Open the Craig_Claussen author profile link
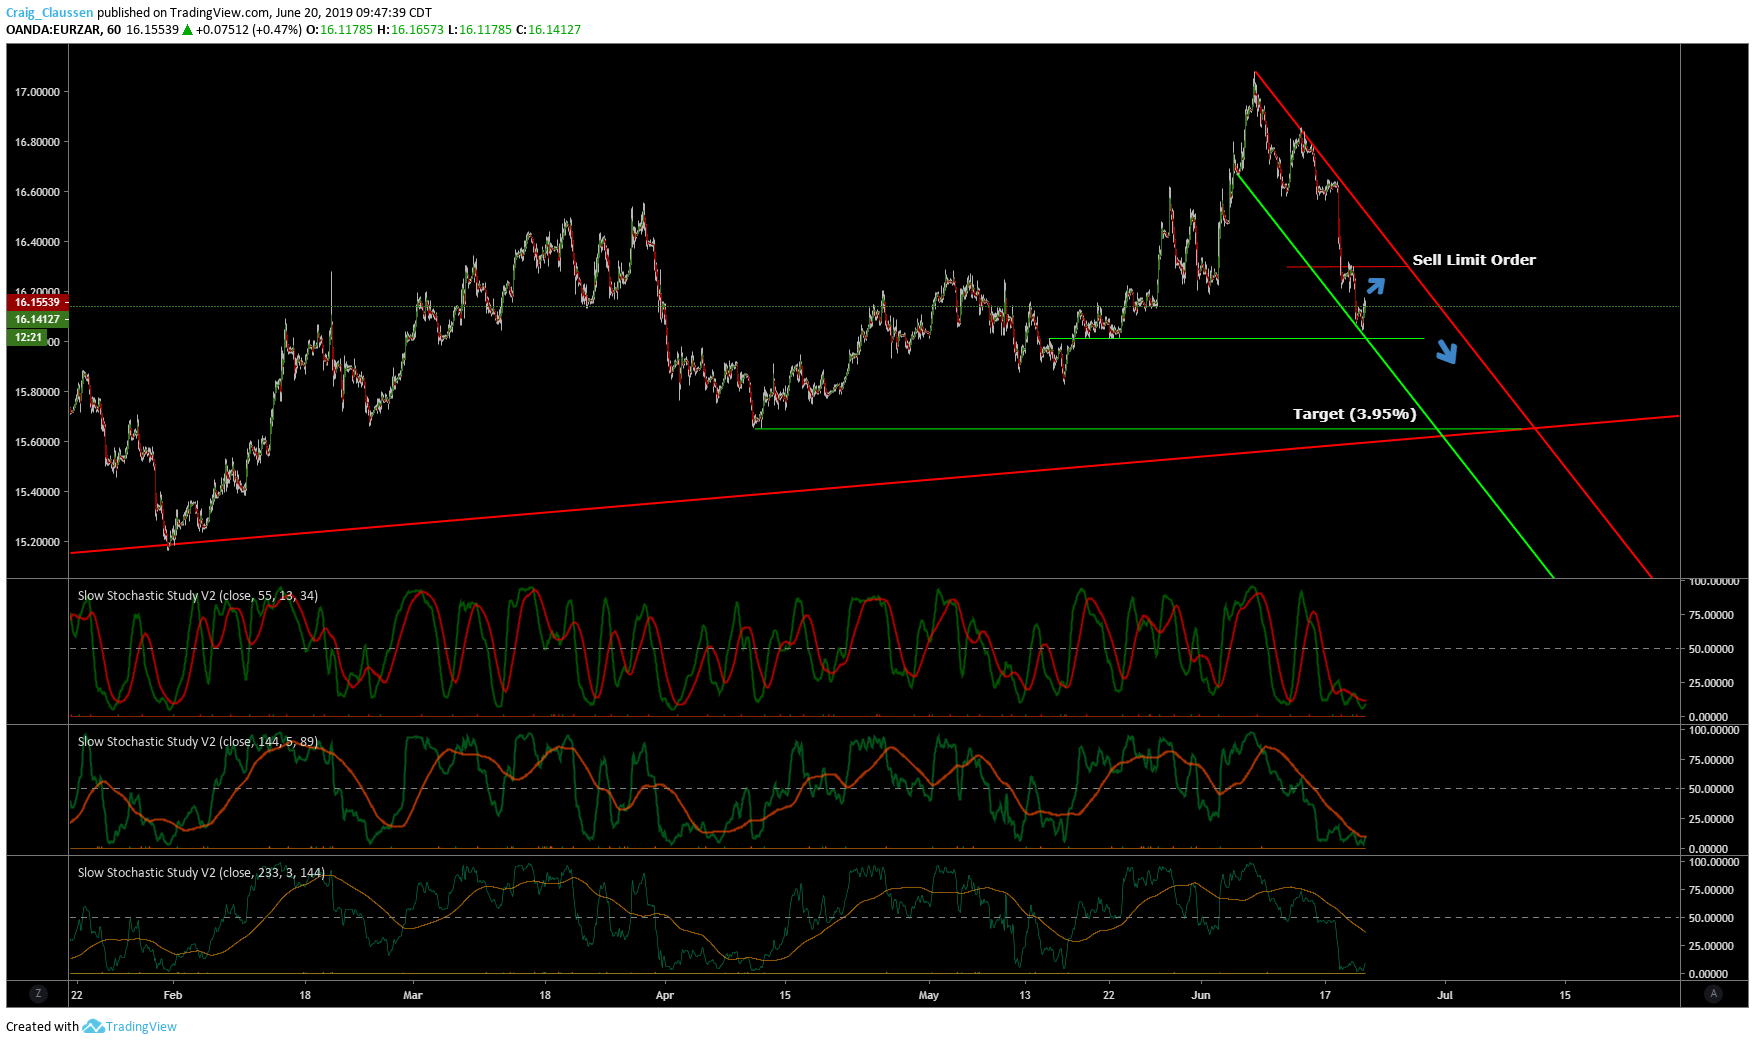This screenshot has height=1044, width=1755. [50, 13]
